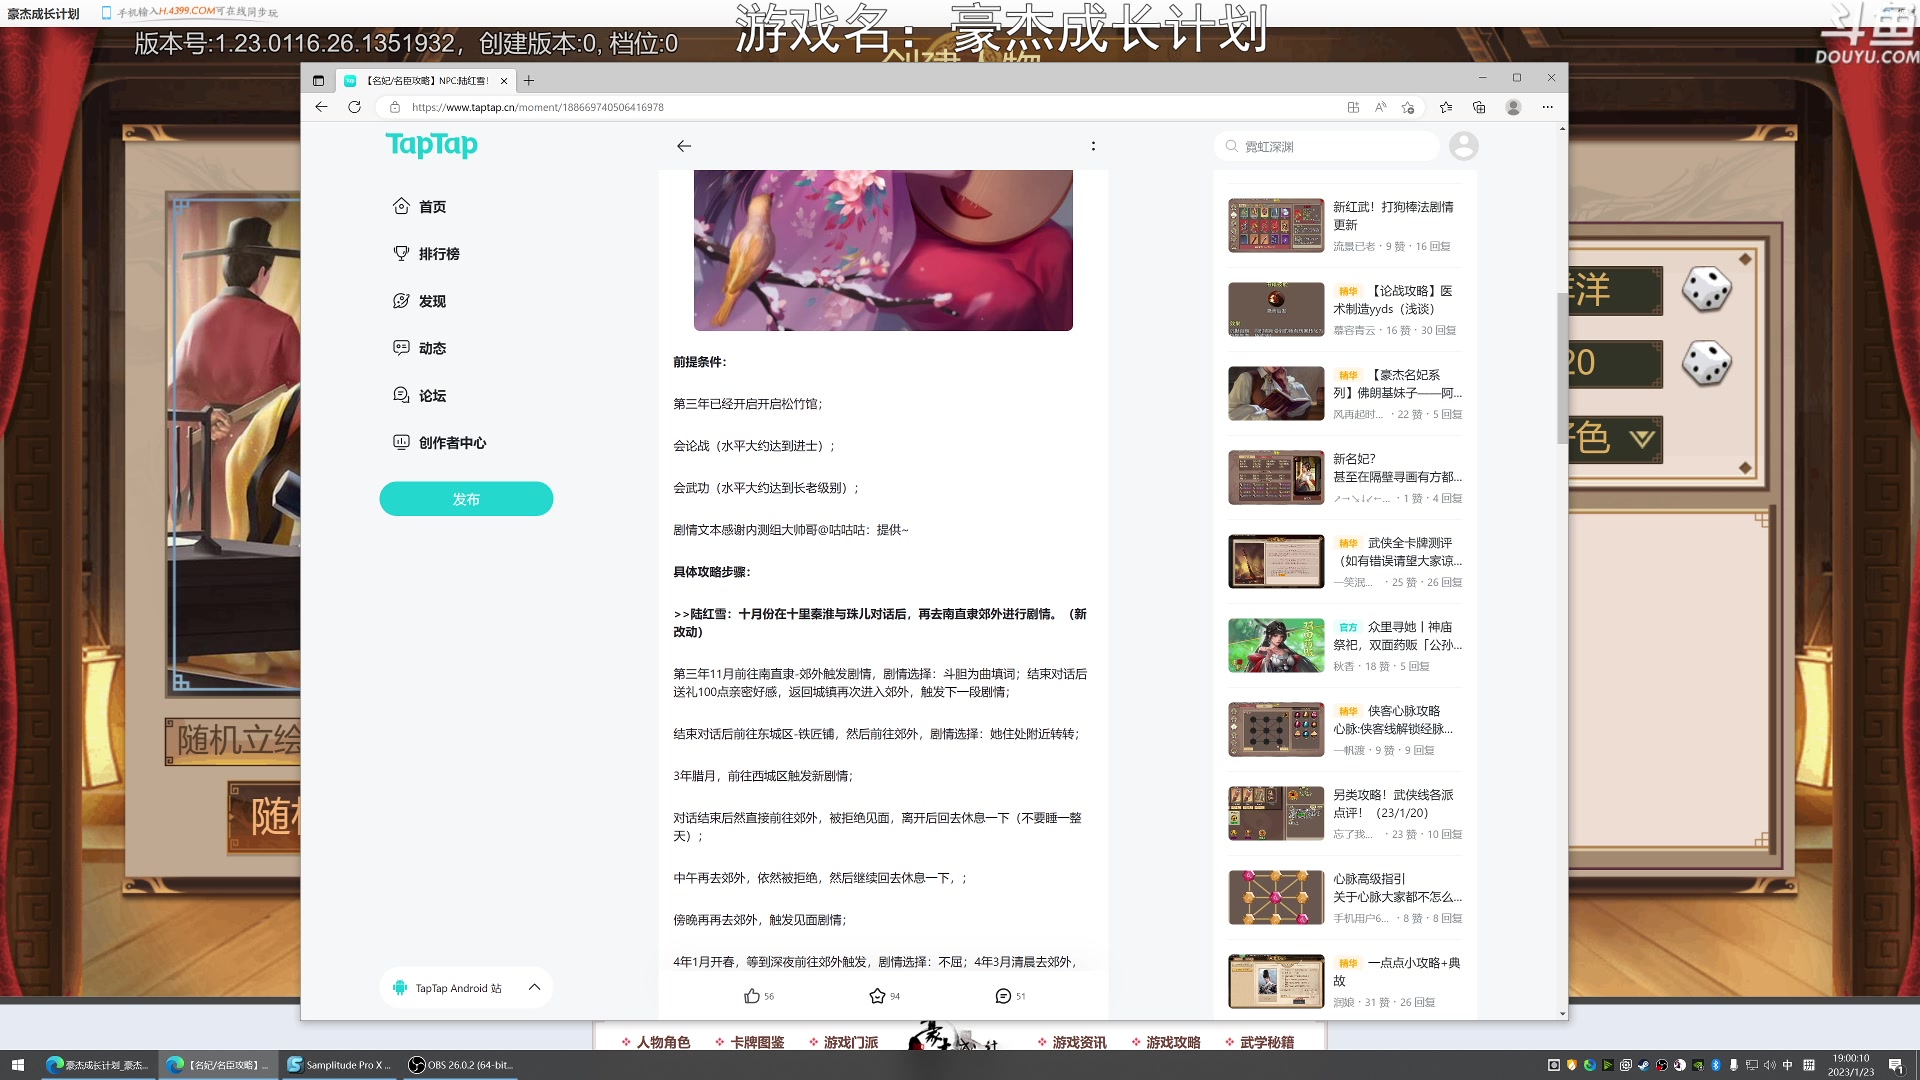The height and width of the screenshot is (1080, 1920).
Task: Open browser tab actions menu icon
Action: [318, 81]
